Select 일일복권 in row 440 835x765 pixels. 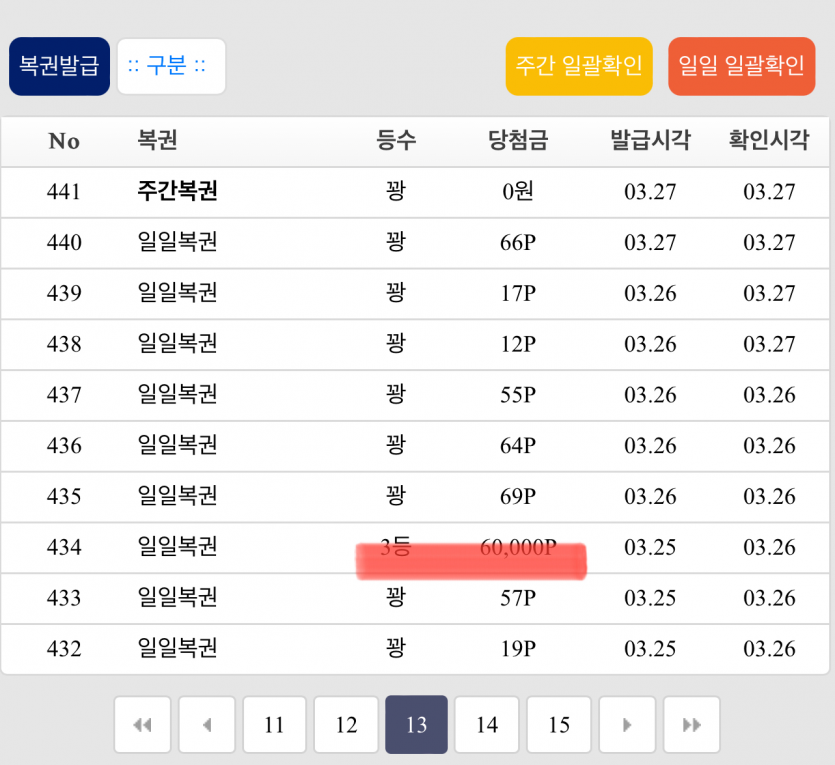(x=177, y=242)
